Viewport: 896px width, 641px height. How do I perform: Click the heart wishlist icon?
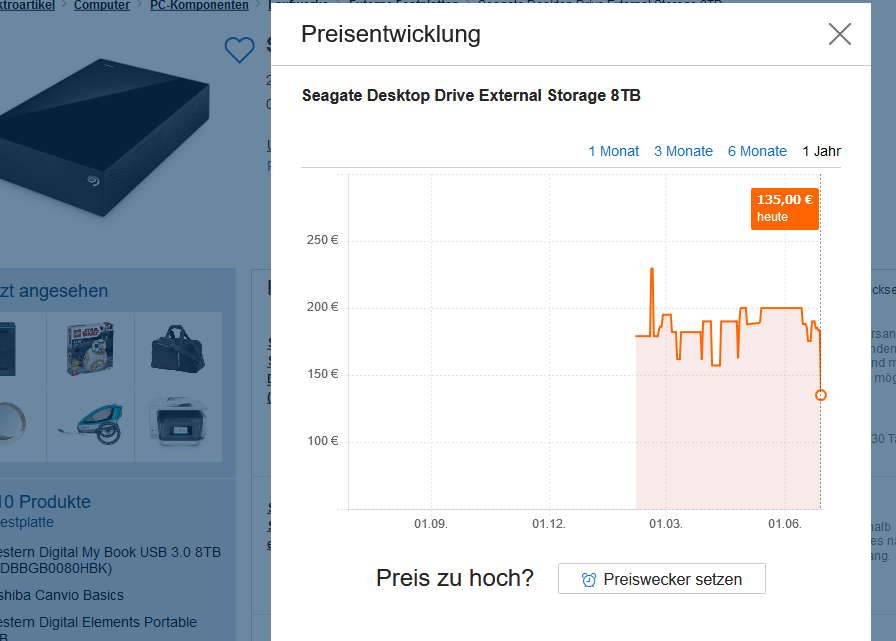(239, 49)
